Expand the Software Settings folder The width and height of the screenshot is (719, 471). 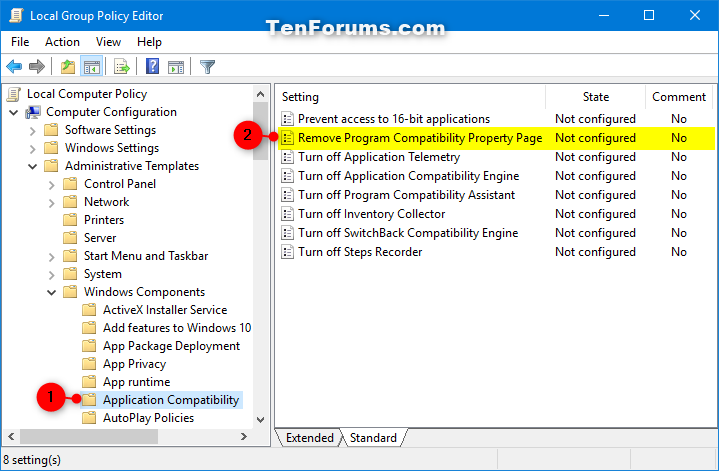[33, 131]
